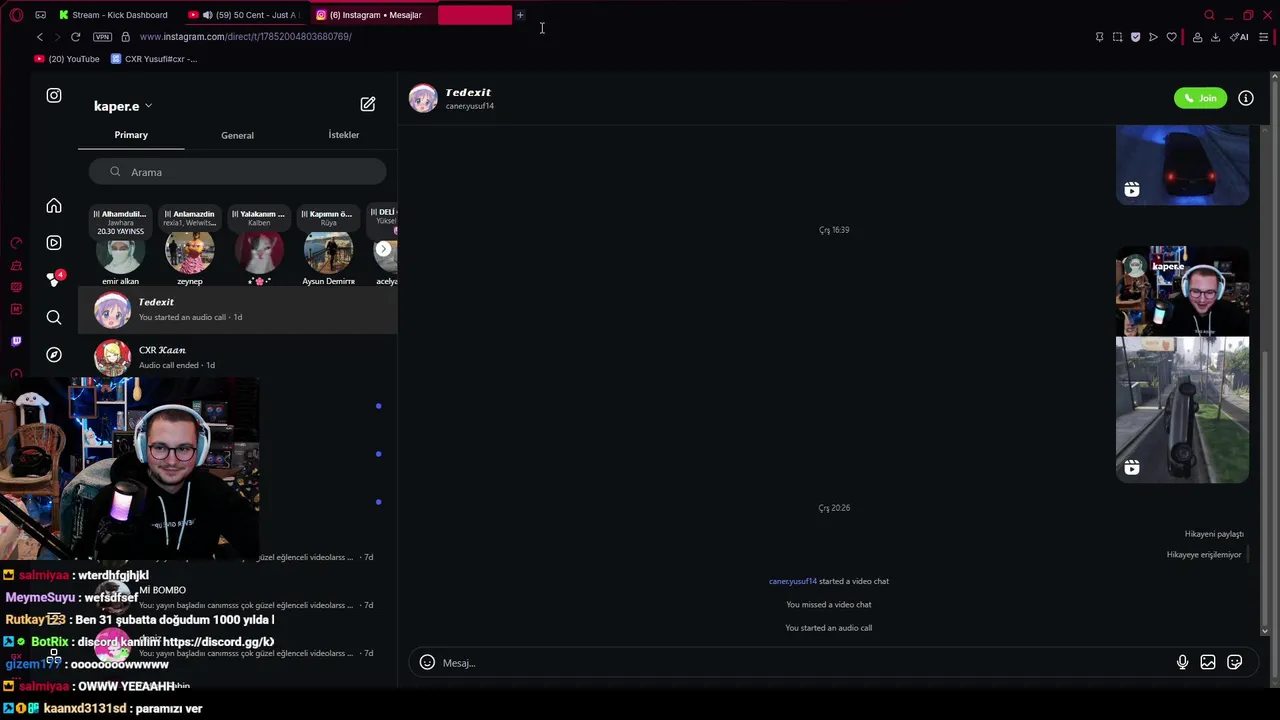
Task: Click the chat vertical scrollbar
Action: (x=1265, y=490)
